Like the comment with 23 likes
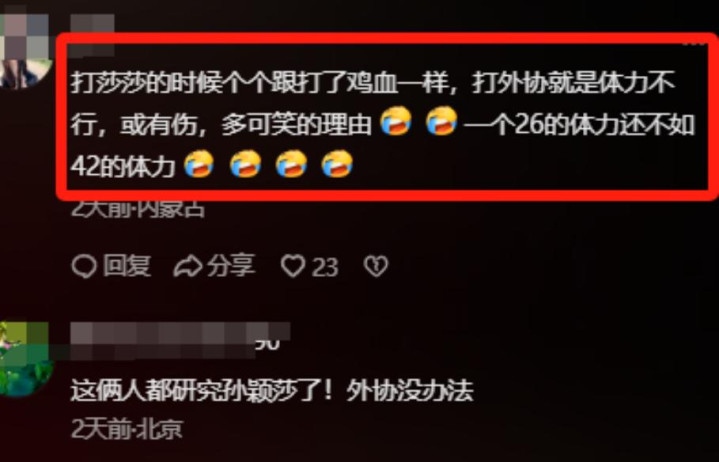This screenshot has width=719, height=462. pyautogui.click(x=293, y=266)
